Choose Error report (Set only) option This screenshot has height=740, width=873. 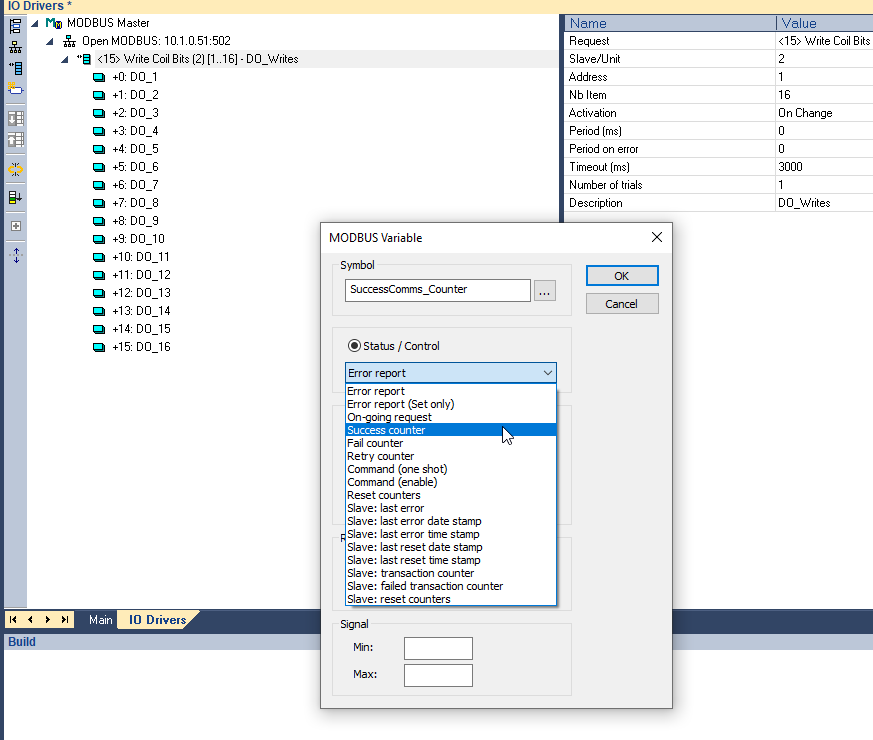click(450, 404)
